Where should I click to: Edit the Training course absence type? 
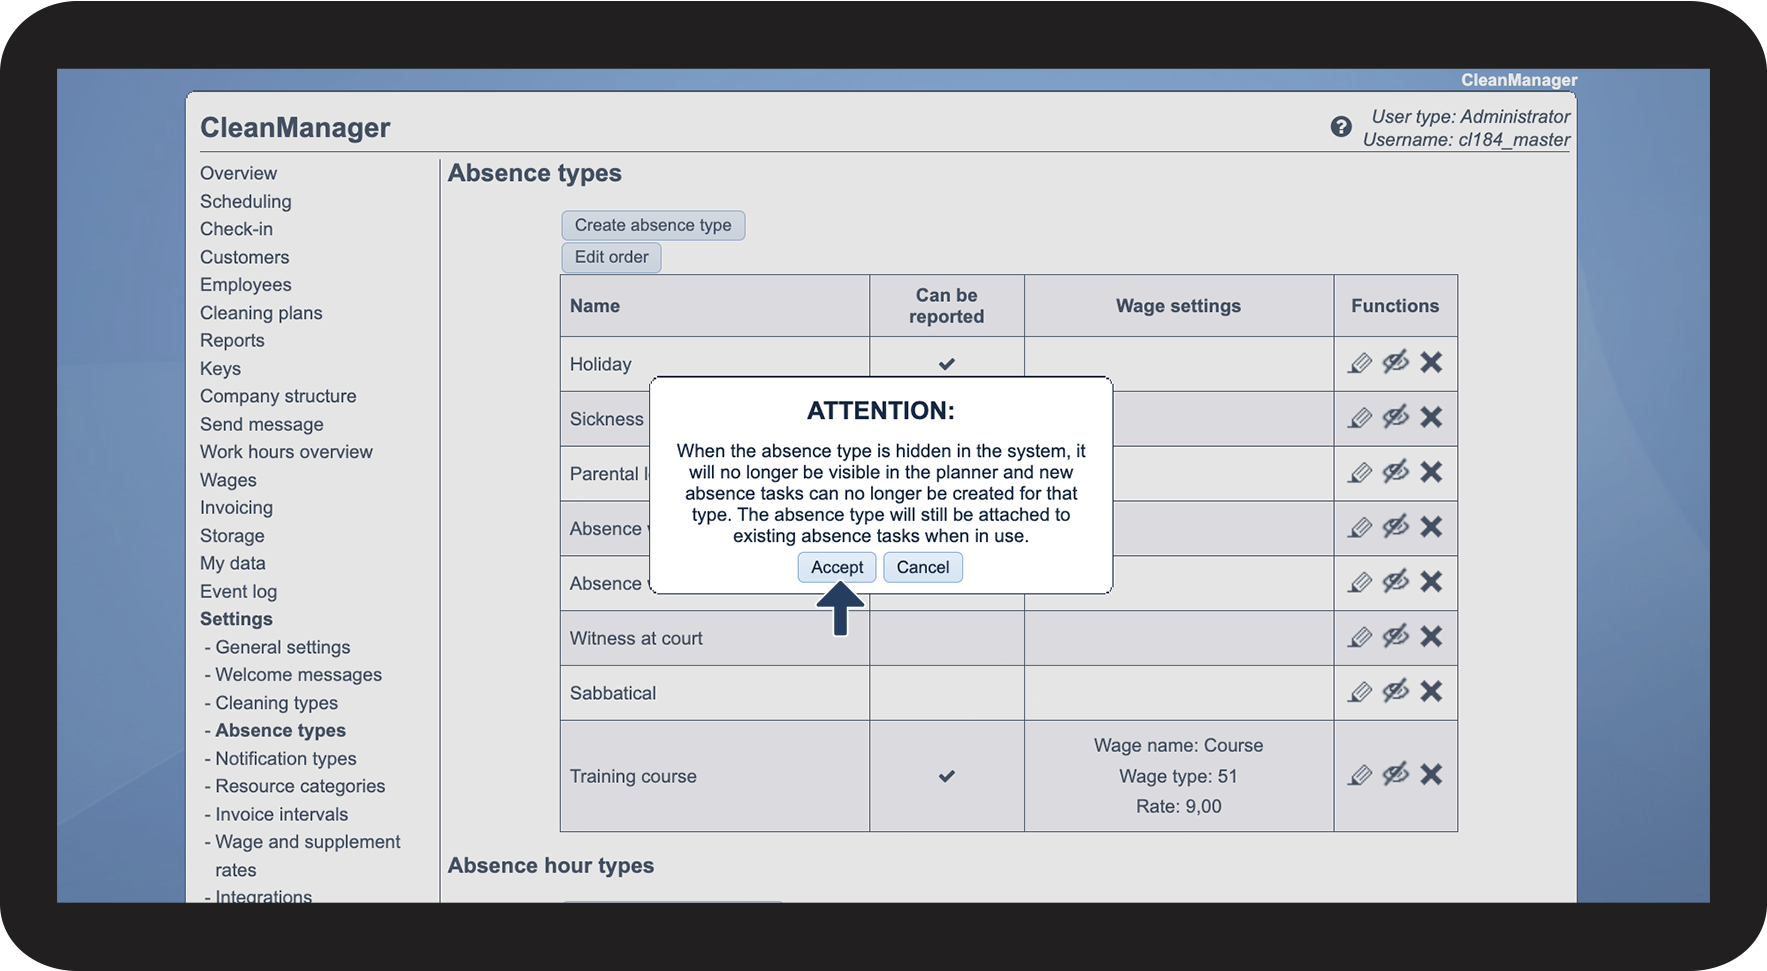(1360, 775)
